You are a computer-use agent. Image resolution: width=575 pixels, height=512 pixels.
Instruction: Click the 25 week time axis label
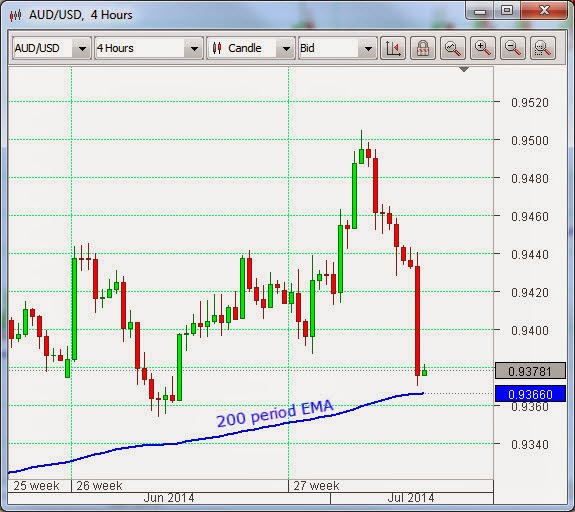(36, 486)
